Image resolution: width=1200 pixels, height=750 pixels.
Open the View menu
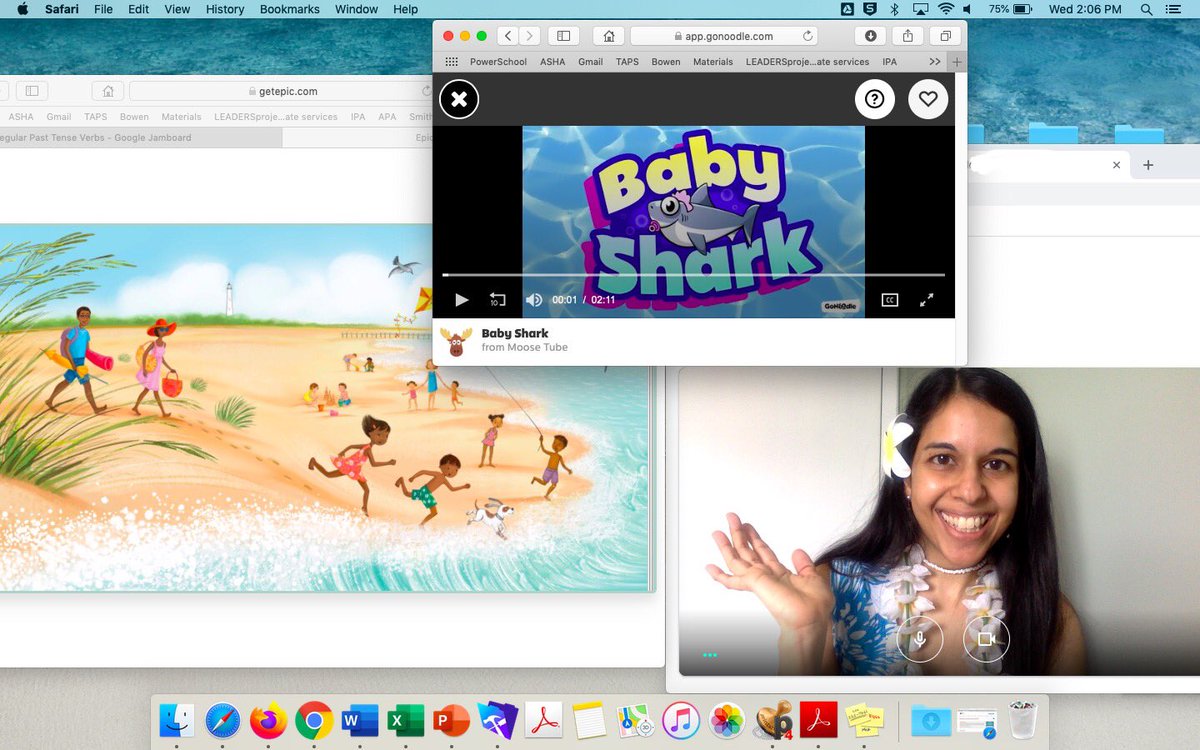[177, 9]
